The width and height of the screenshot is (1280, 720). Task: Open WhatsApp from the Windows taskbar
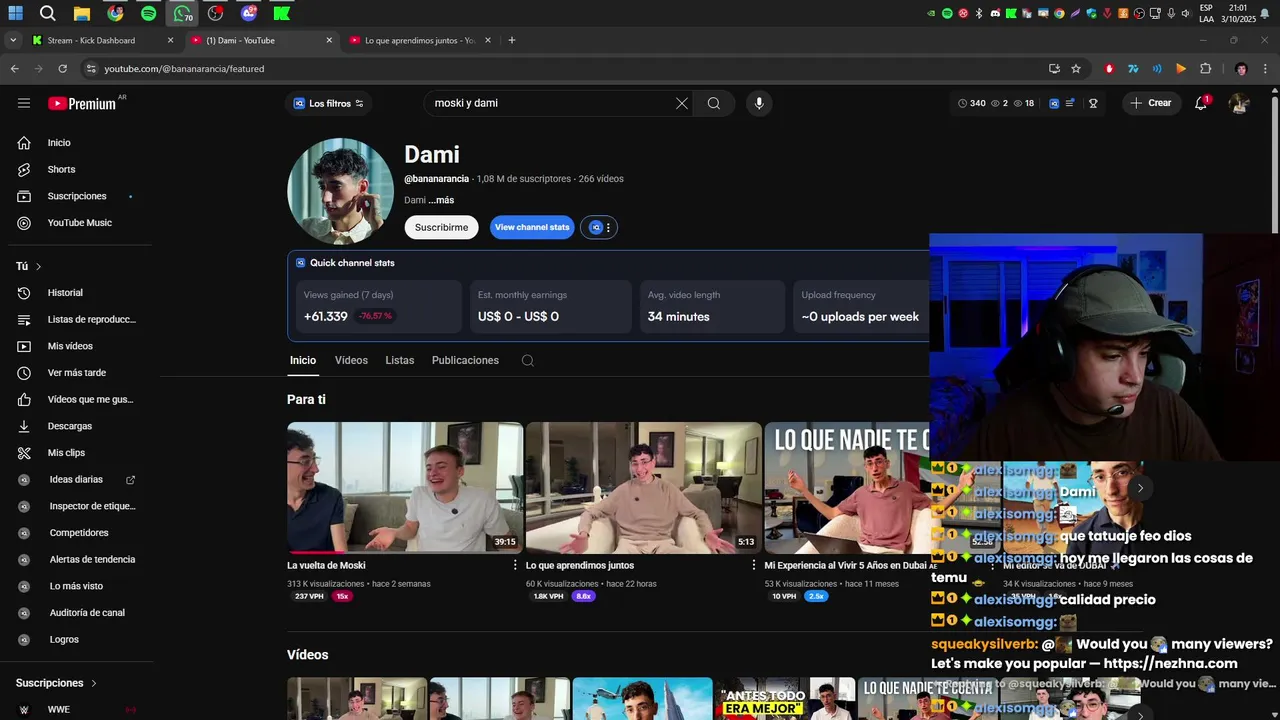click(x=182, y=14)
